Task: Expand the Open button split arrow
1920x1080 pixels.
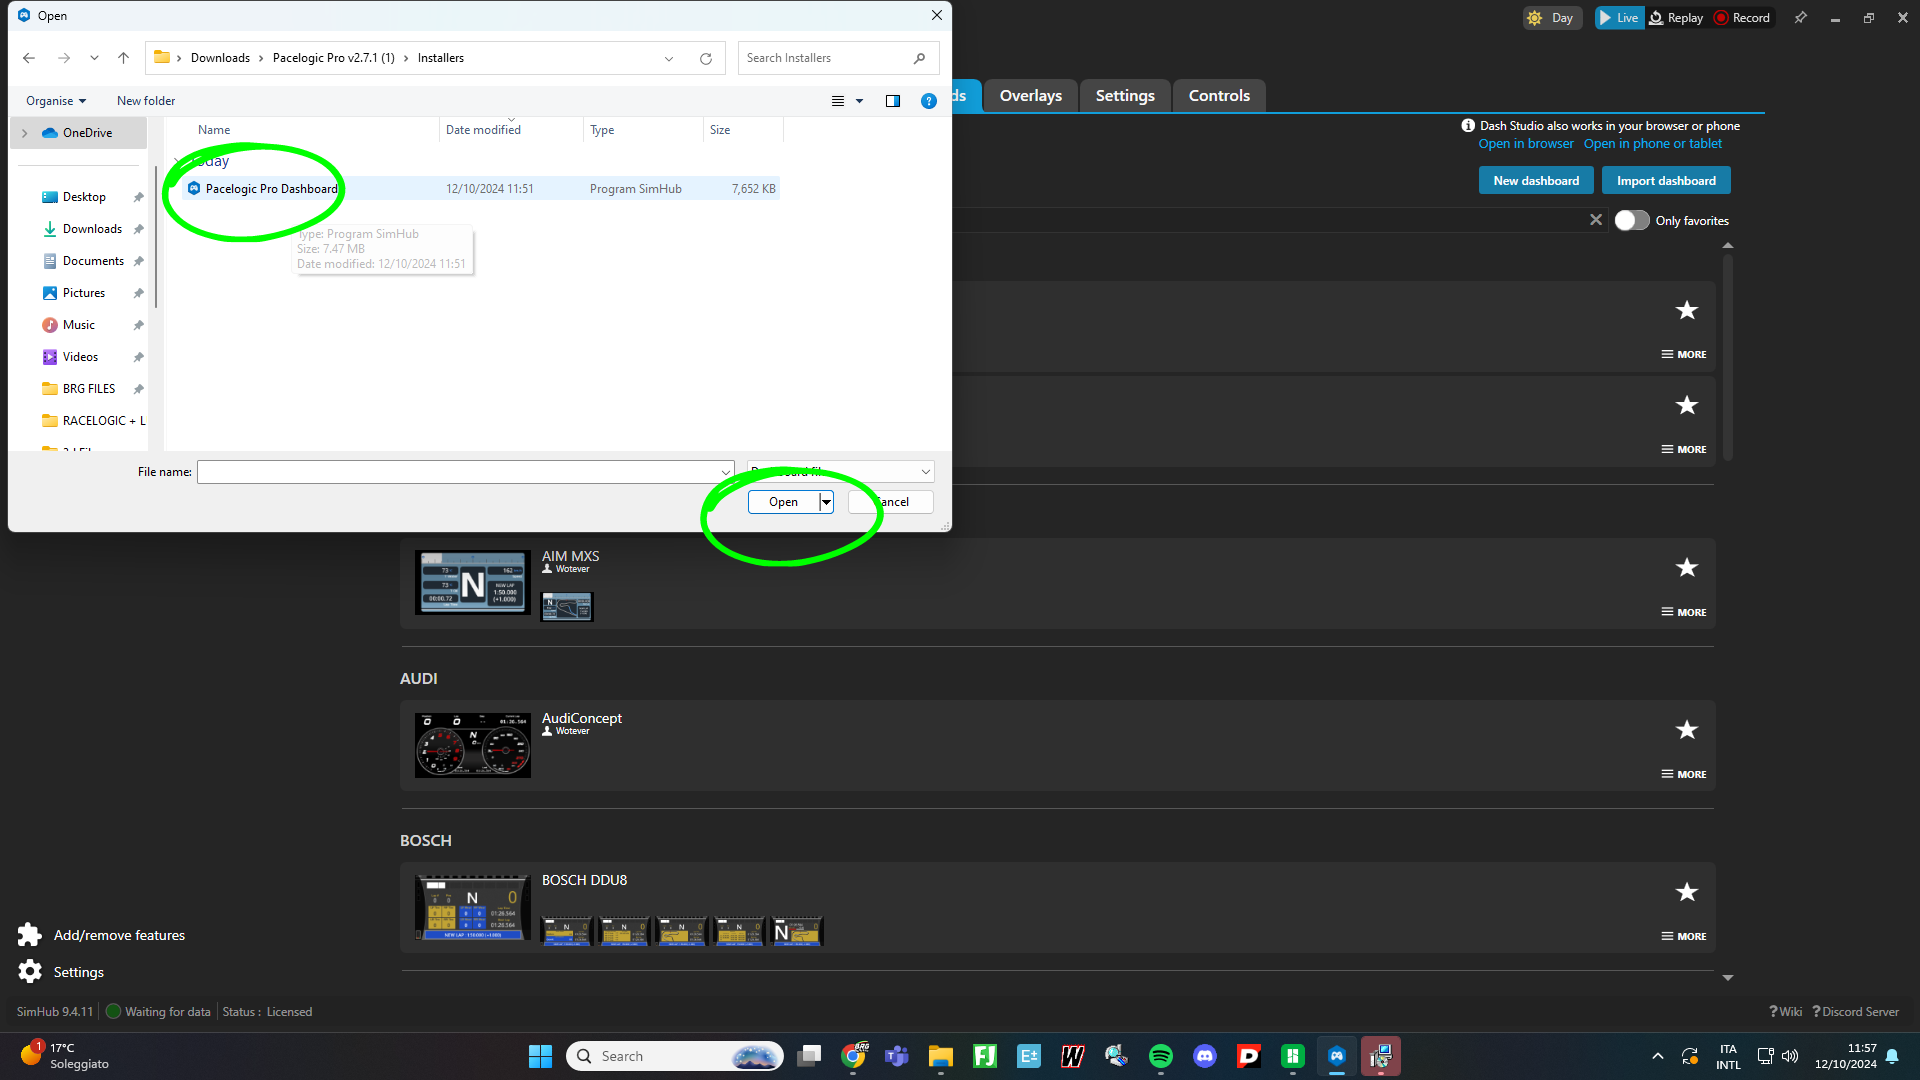Action: point(826,502)
